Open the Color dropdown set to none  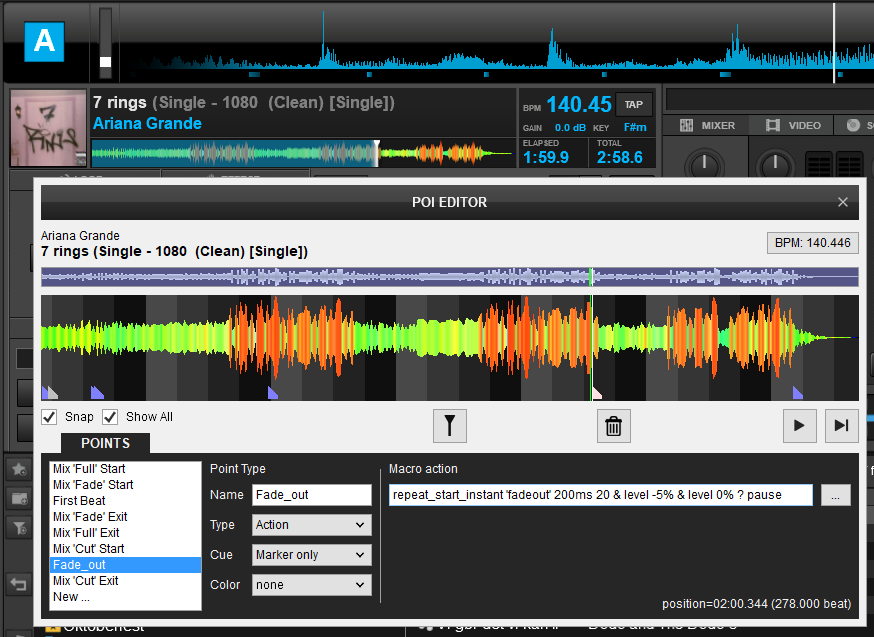point(312,585)
